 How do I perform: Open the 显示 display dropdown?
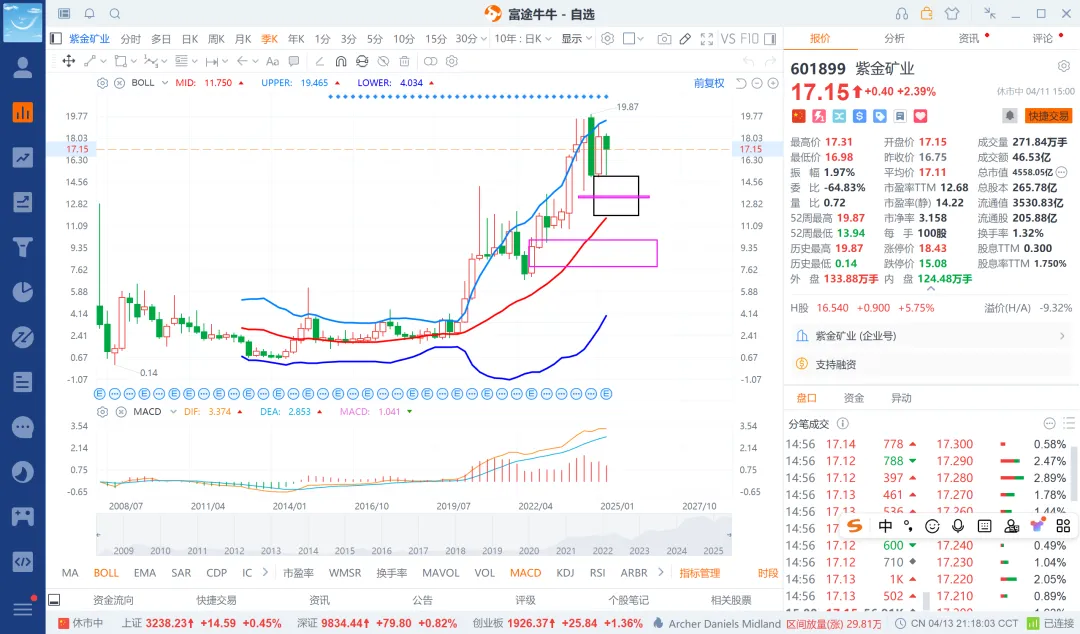coord(576,39)
